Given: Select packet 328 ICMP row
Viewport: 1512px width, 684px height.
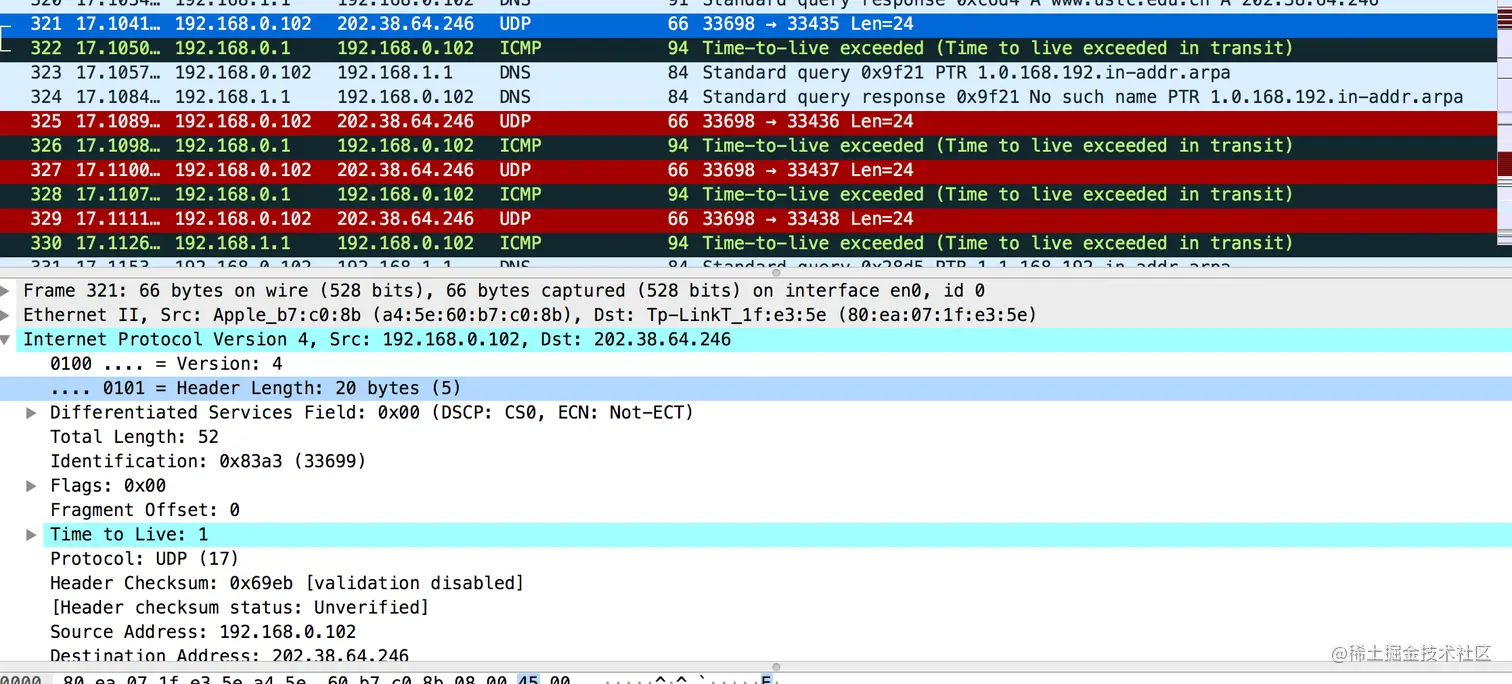Looking at the screenshot, I should (748, 194).
